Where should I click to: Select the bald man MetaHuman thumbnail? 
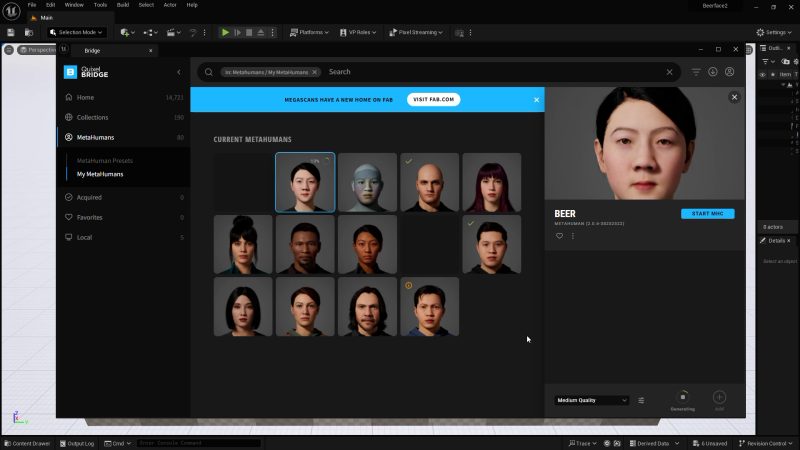coord(430,182)
